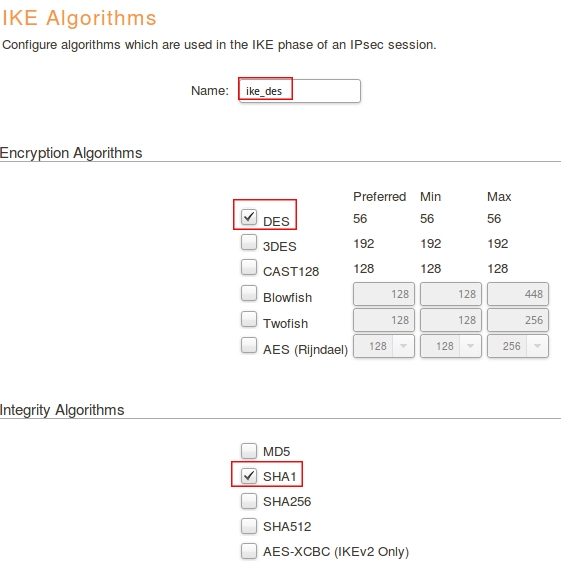Image resolution: width=561 pixels, height=566 pixels.
Task: Click the Twofish Max field showing 256
Action: pyautogui.click(x=518, y=320)
